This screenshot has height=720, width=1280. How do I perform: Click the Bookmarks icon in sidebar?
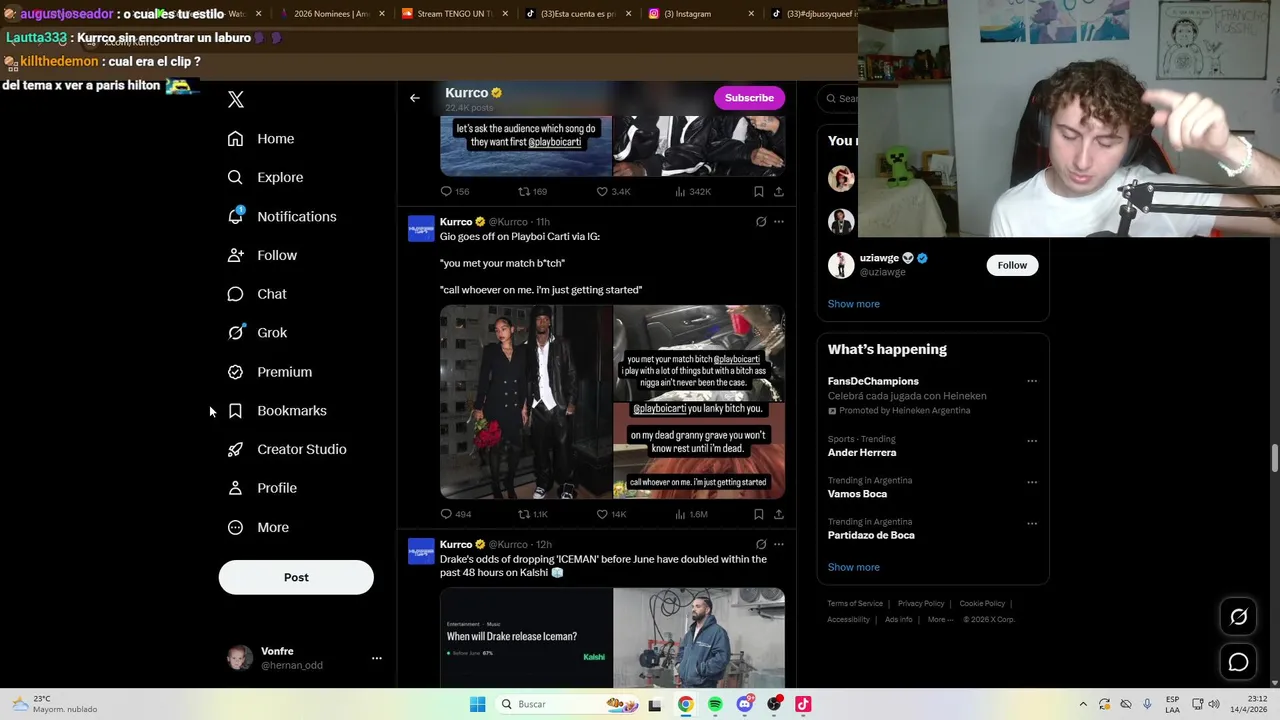(235, 411)
